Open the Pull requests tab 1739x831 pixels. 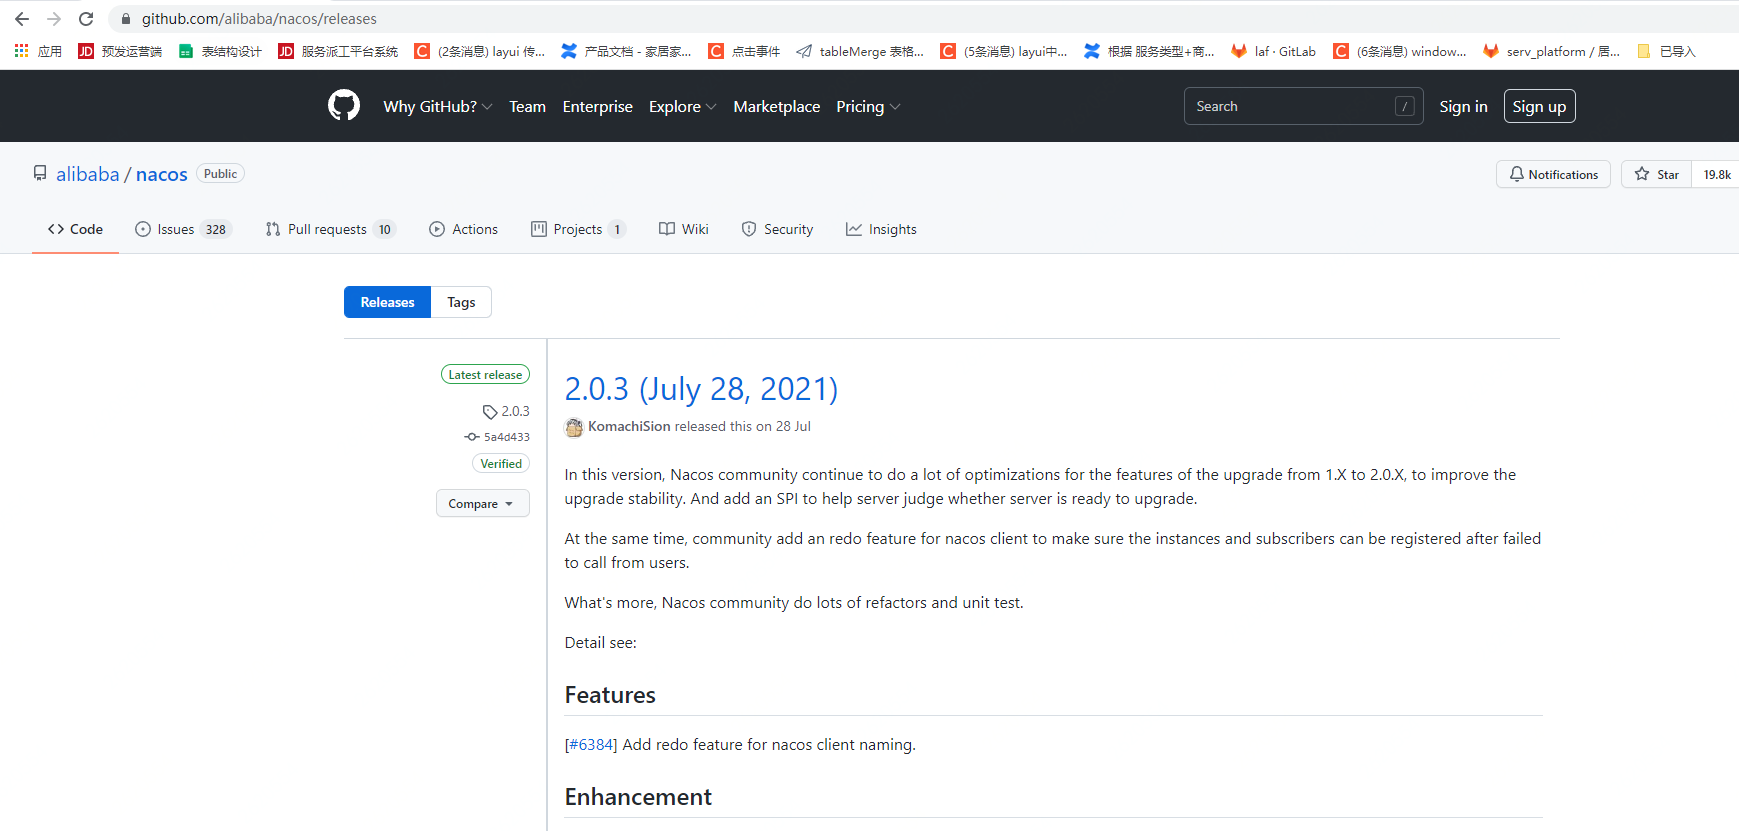[330, 229]
